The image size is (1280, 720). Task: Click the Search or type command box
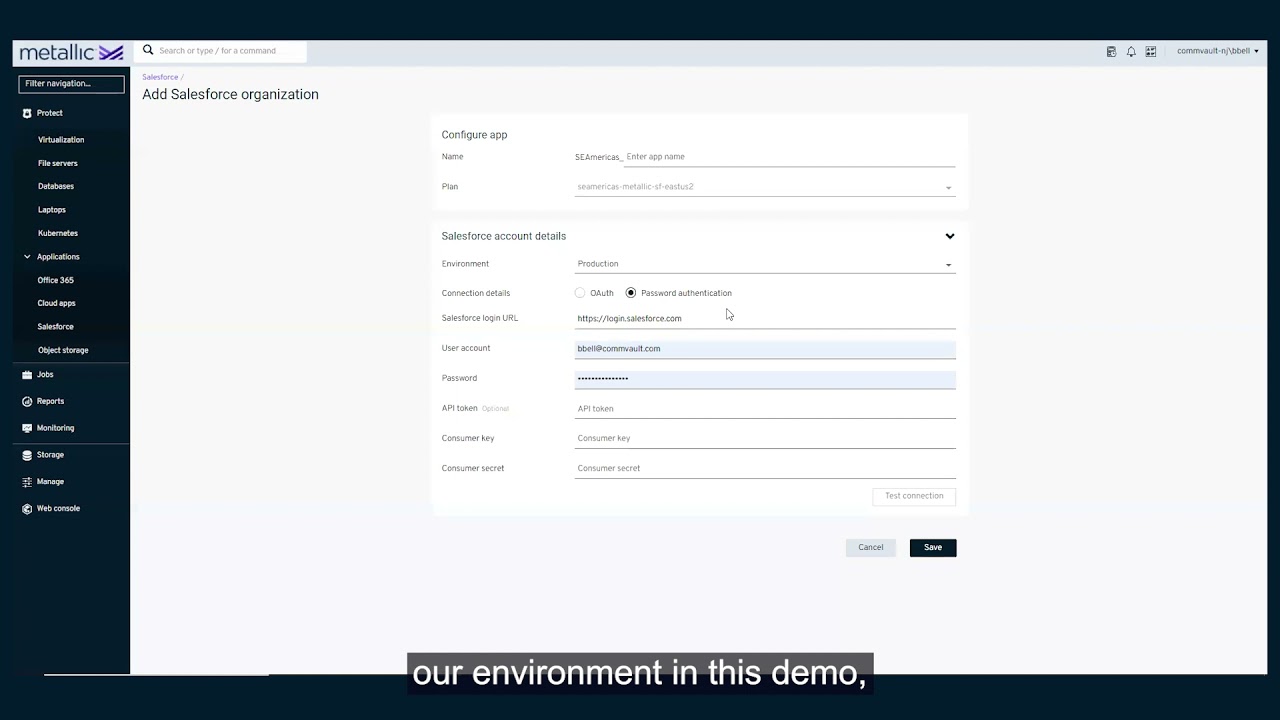tap(222, 51)
